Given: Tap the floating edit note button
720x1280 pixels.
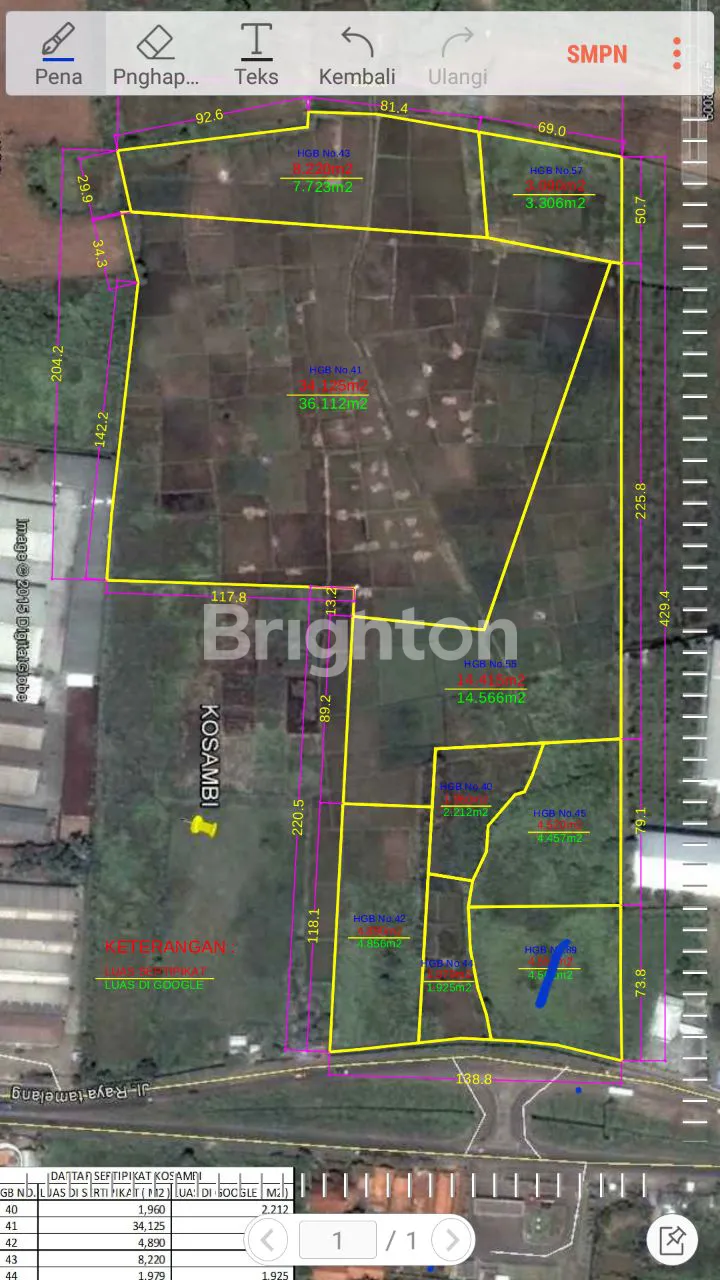Looking at the screenshot, I should [x=672, y=1240].
